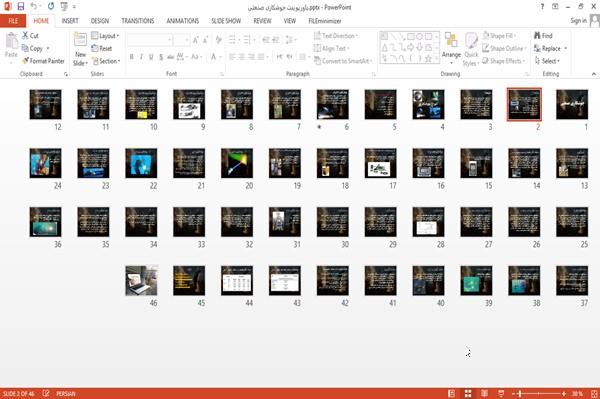Open the Select dropdown in Editing
This screenshot has width=600, height=399.
(x=547, y=61)
